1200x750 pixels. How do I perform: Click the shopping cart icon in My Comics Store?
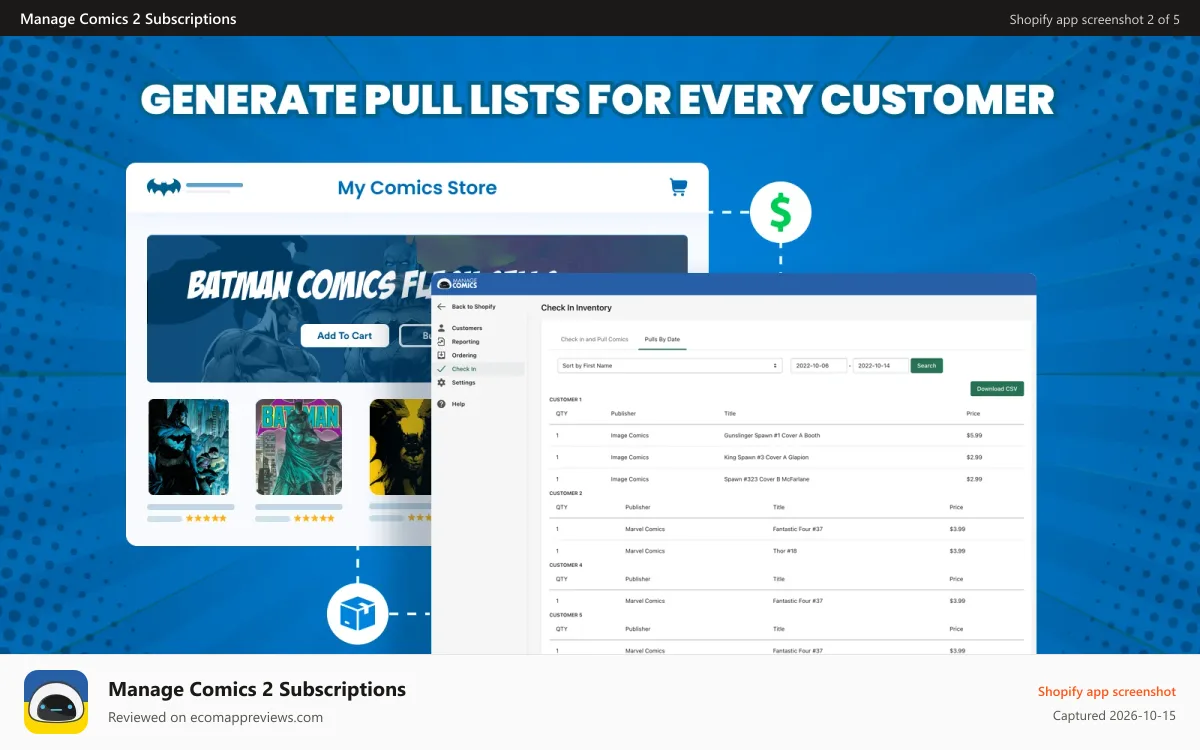coord(678,187)
